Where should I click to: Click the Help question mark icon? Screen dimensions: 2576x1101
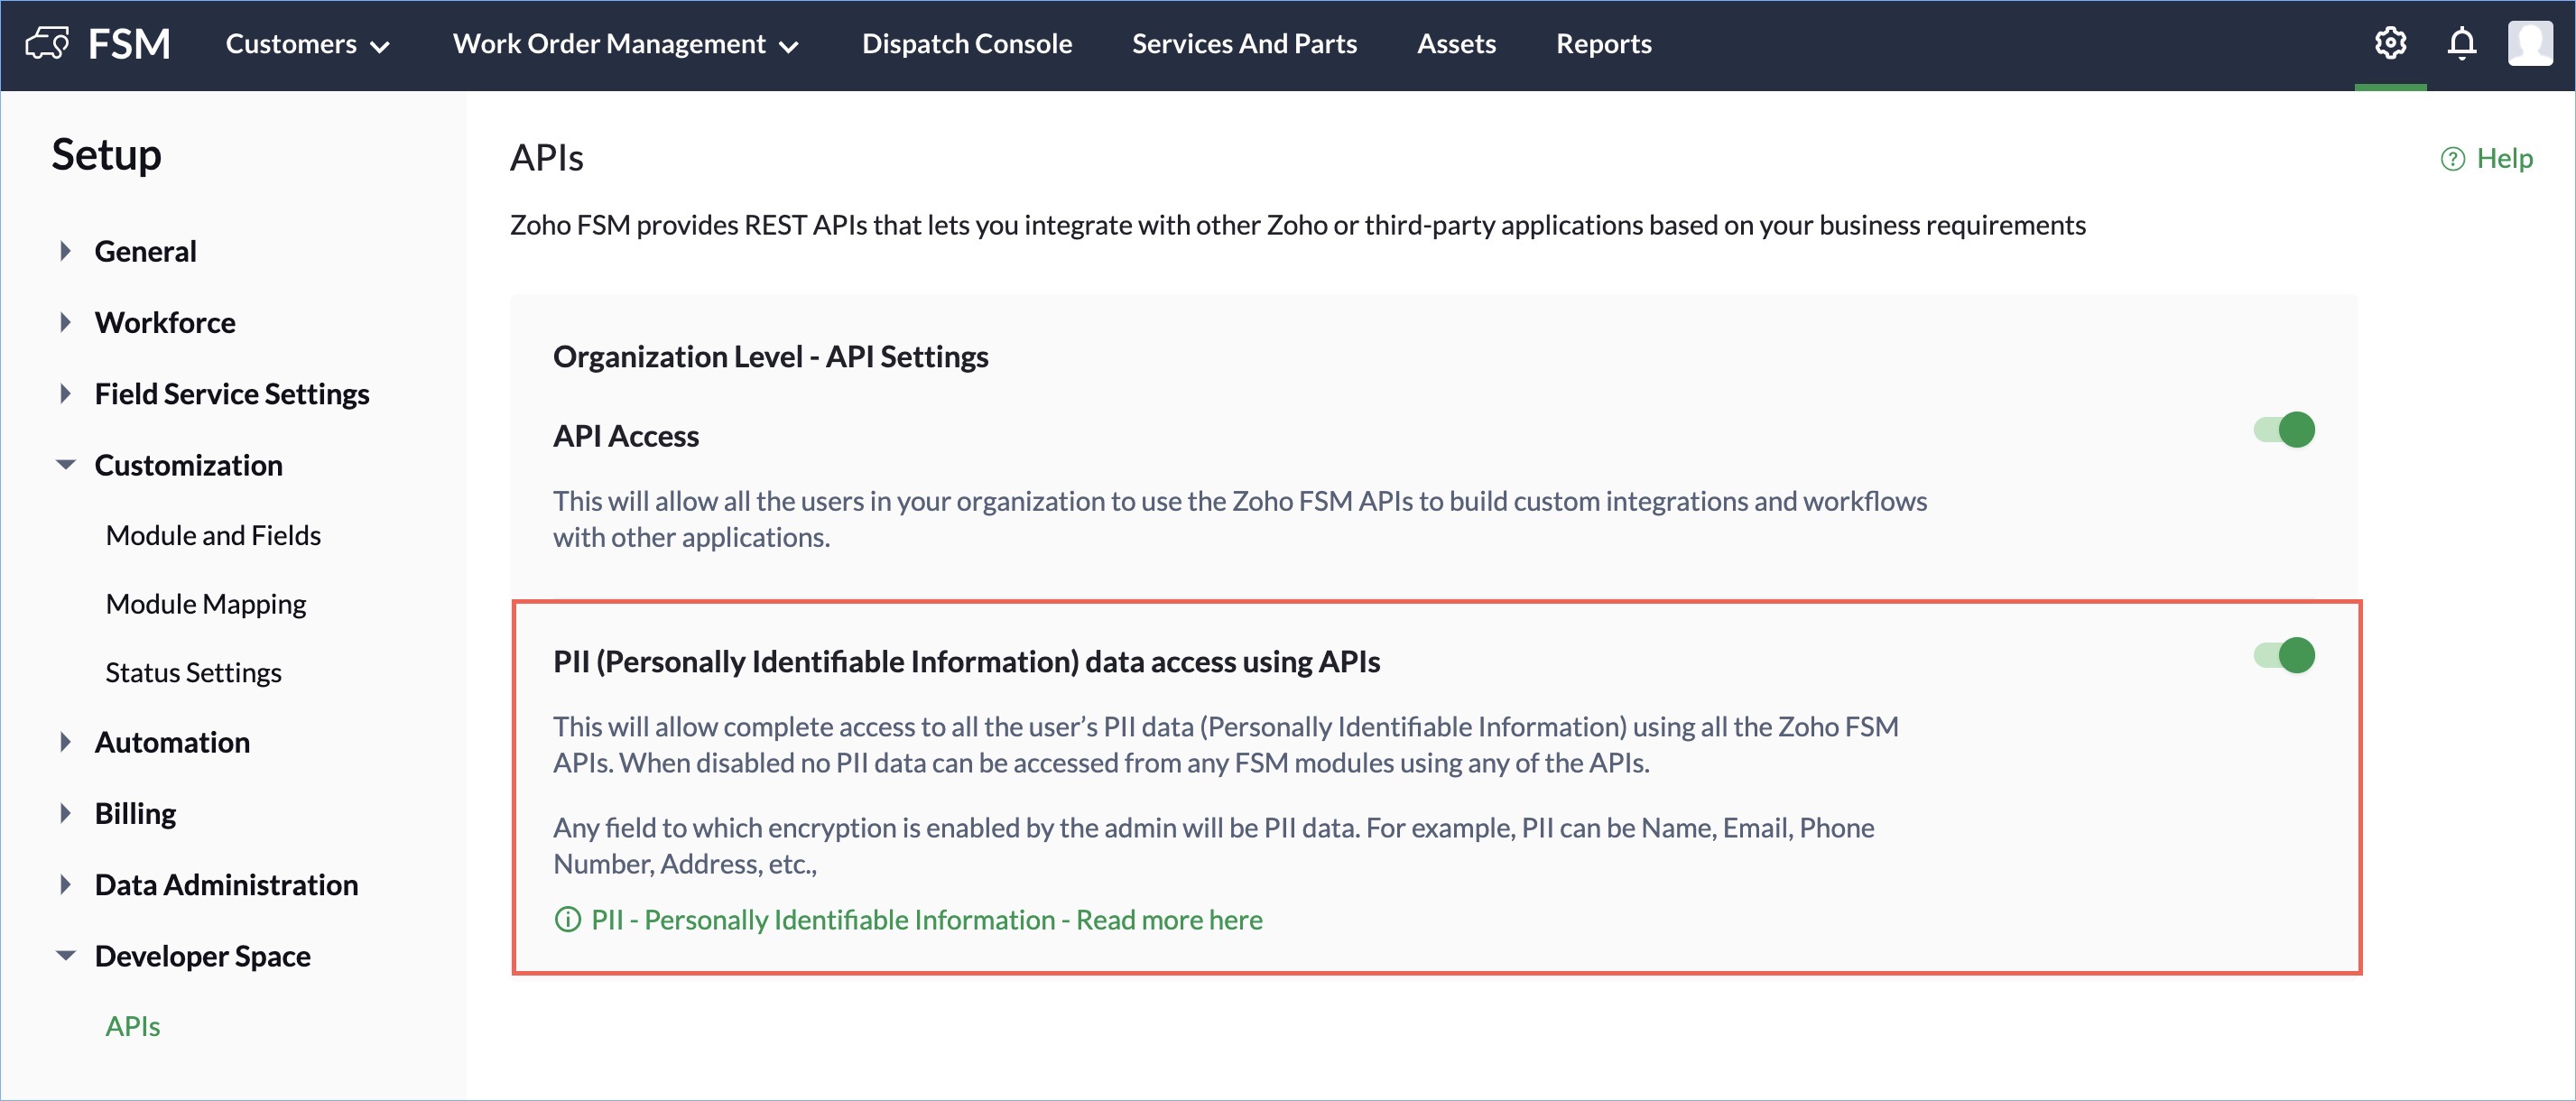tap(2452, 159)
